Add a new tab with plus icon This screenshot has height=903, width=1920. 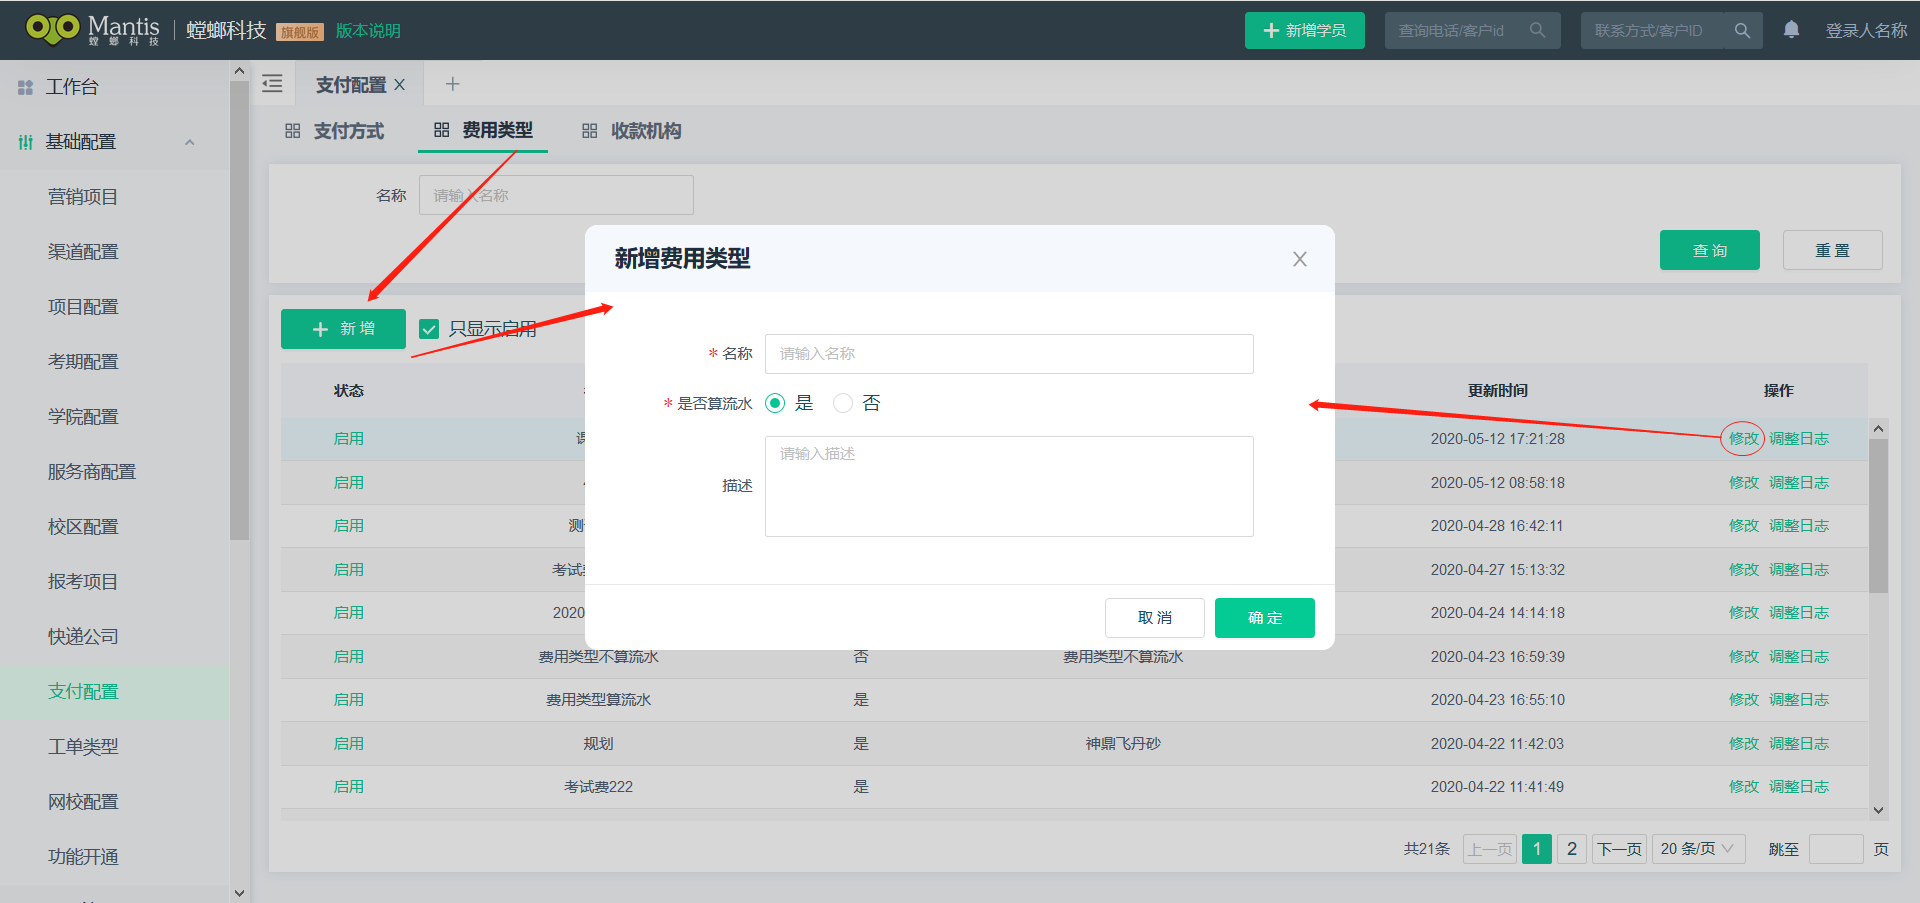452,84
